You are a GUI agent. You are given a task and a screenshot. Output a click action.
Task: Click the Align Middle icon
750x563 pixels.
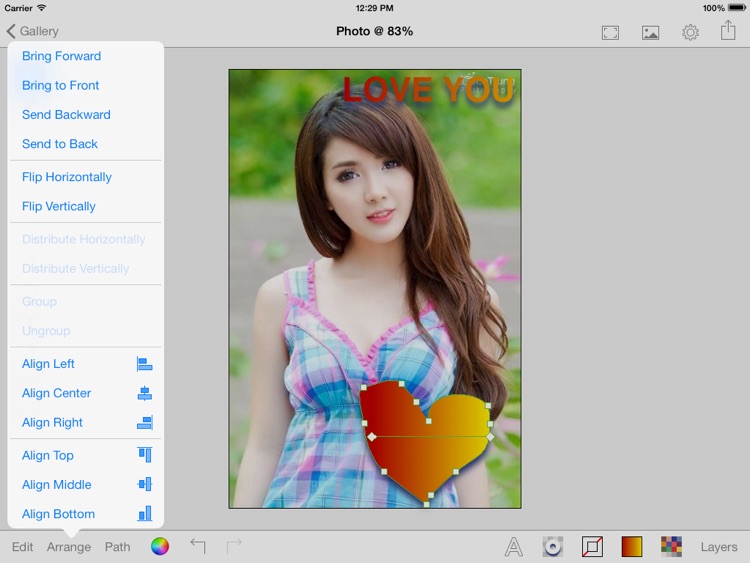144,484
